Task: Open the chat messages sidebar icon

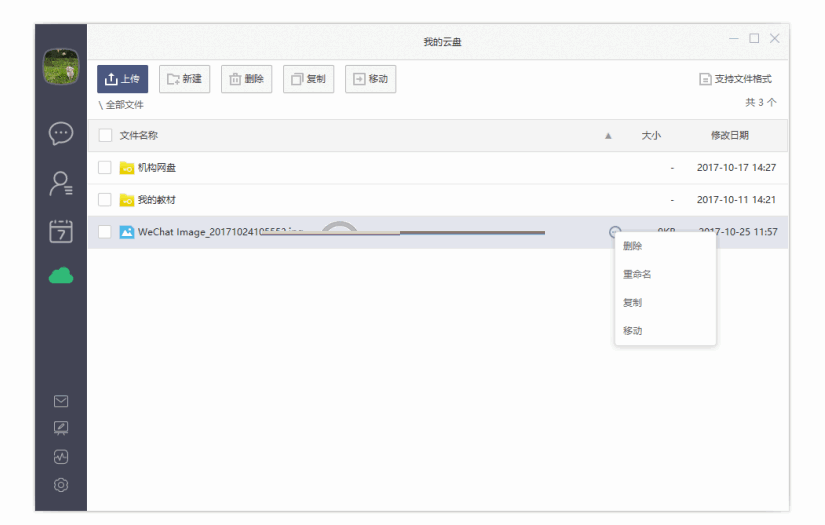Action: 61,133
